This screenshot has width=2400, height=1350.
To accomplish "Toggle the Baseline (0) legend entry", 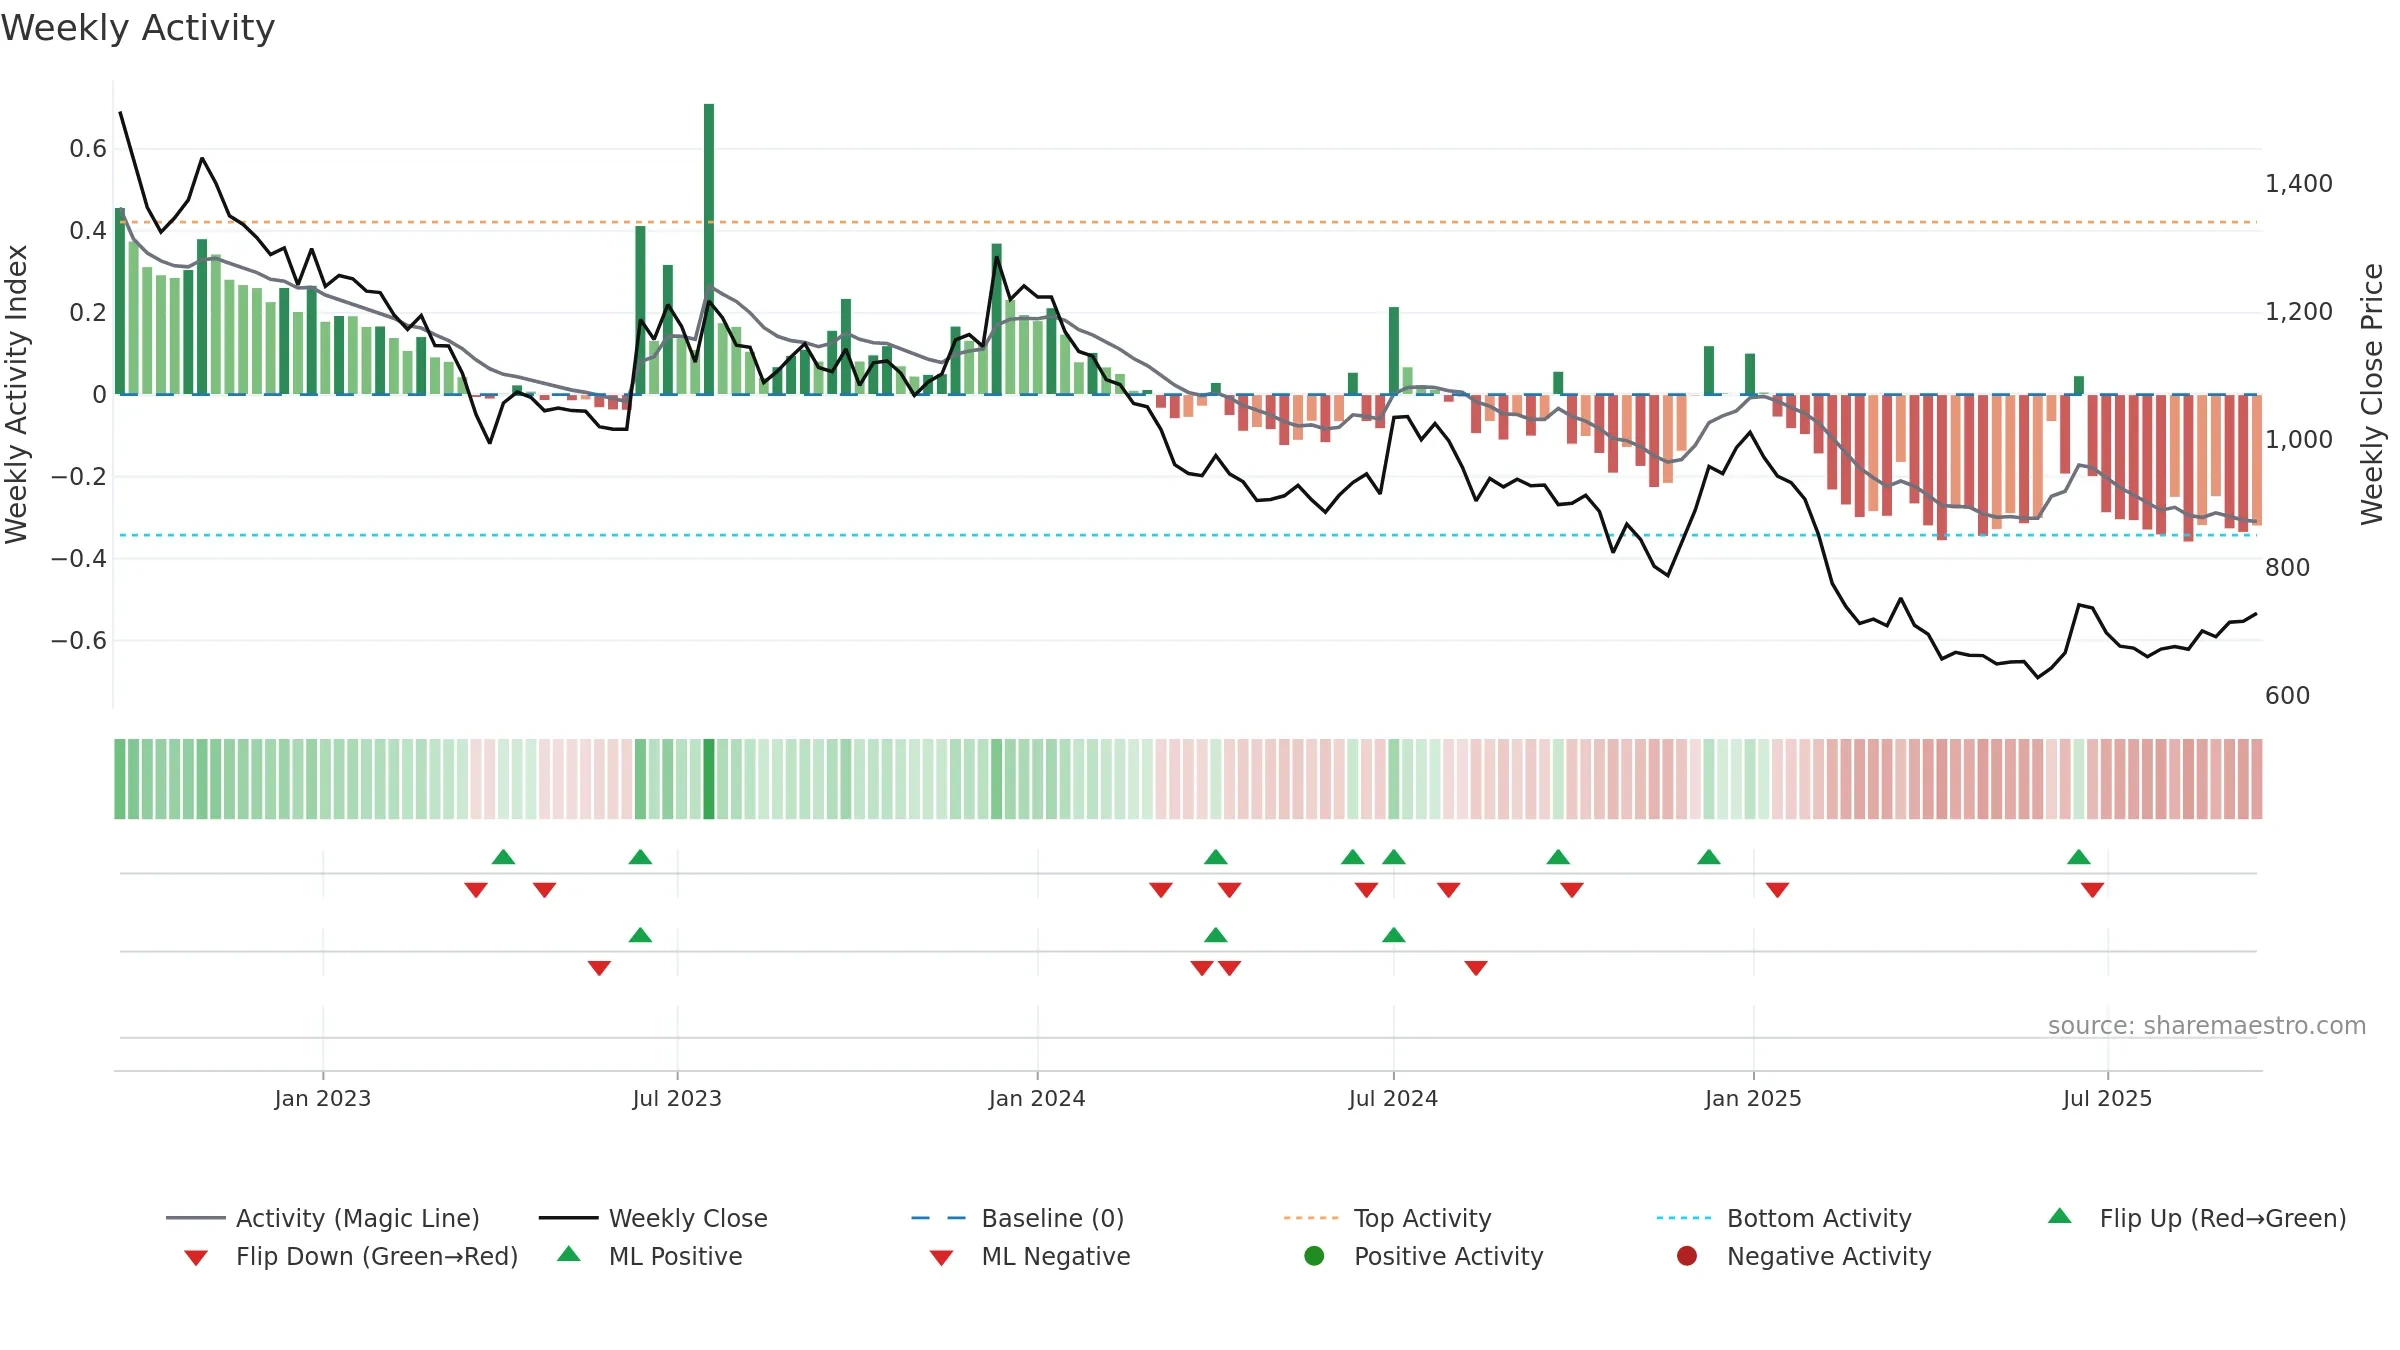I will coord(1018,1218).
